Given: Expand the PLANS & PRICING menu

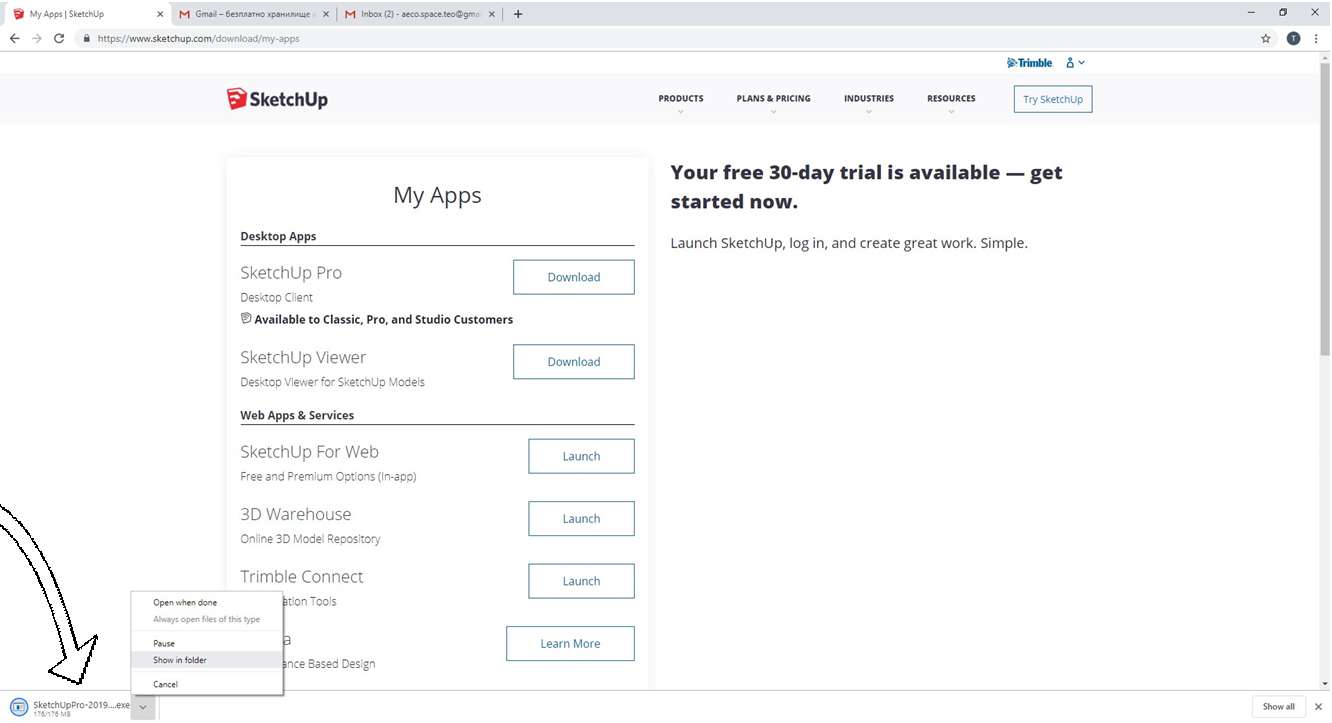Looking at the screenshot, I should point(773,99).
